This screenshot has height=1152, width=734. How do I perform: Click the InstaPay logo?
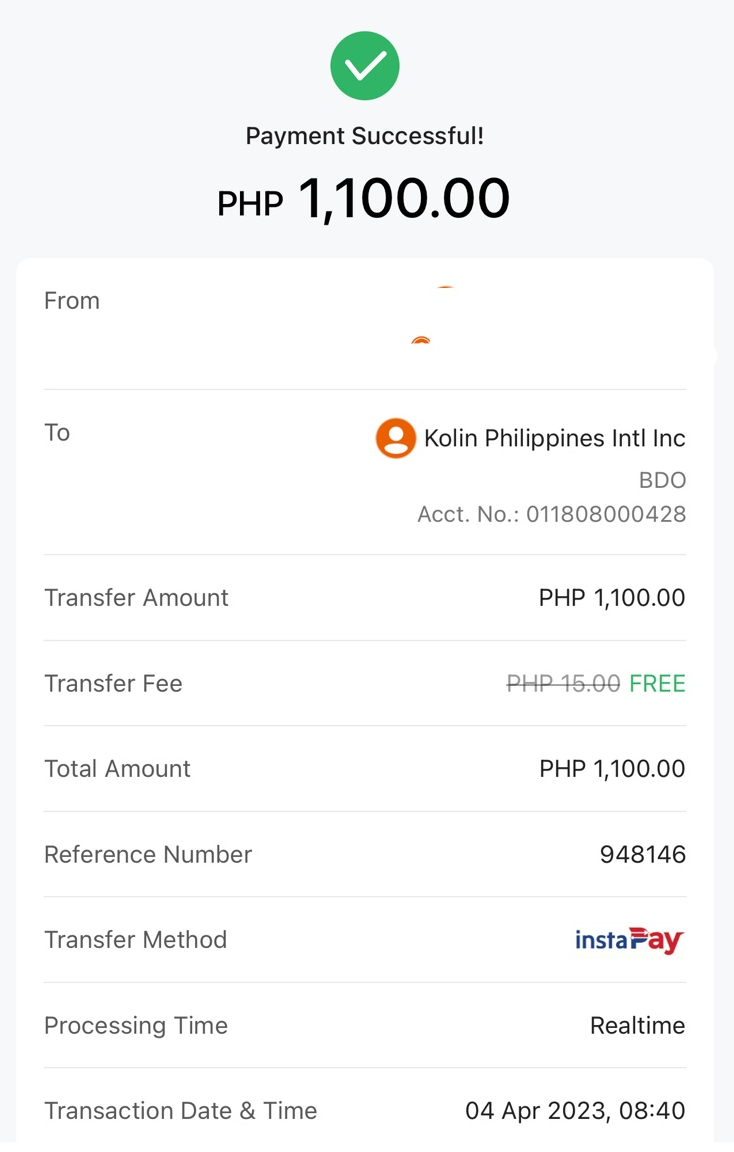(x=629, y=940)
